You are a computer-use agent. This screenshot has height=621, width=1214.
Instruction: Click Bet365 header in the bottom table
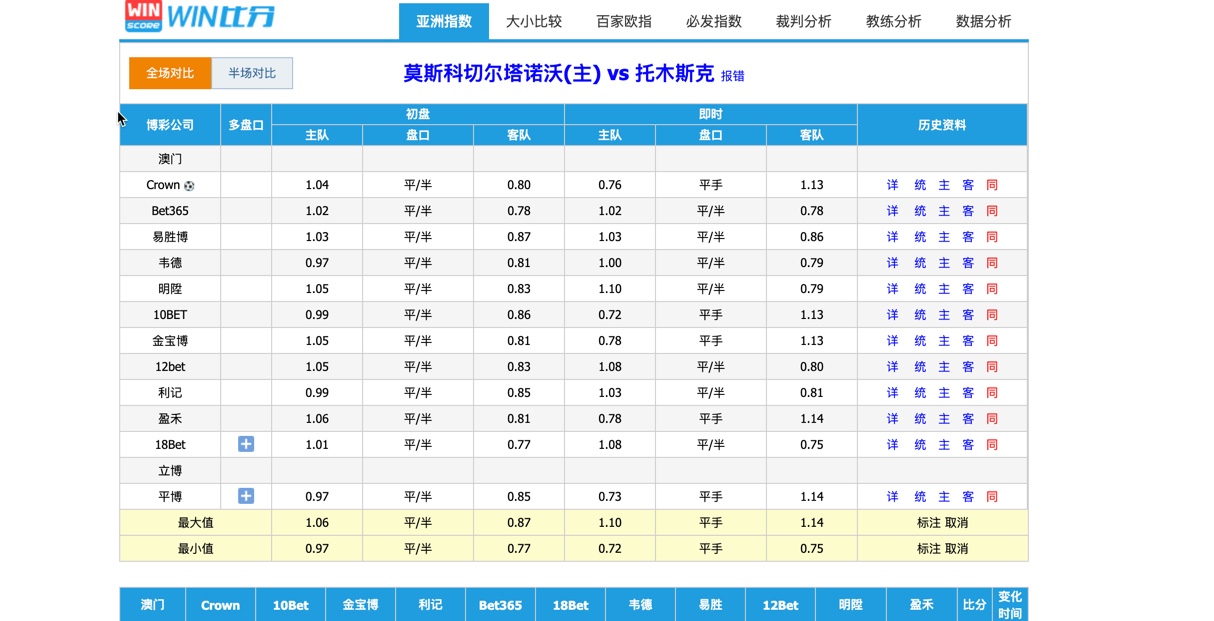coord(500,605)
